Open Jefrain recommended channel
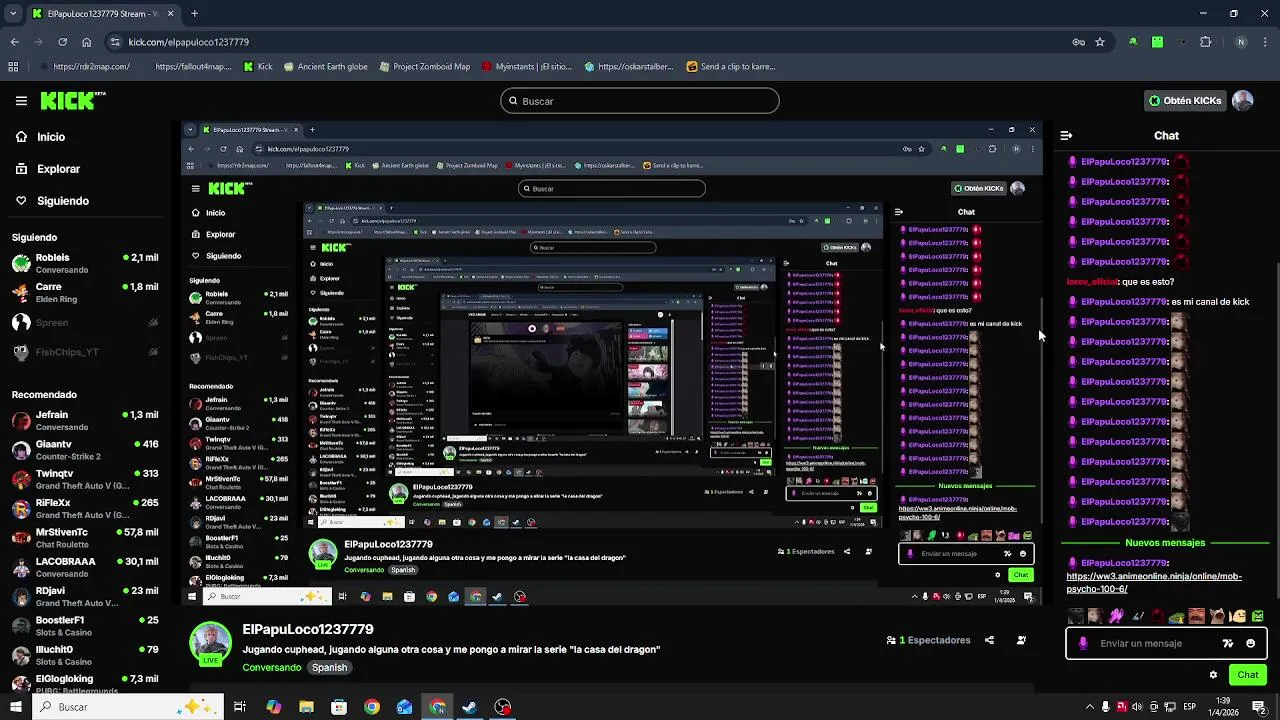 coord(85,421)
